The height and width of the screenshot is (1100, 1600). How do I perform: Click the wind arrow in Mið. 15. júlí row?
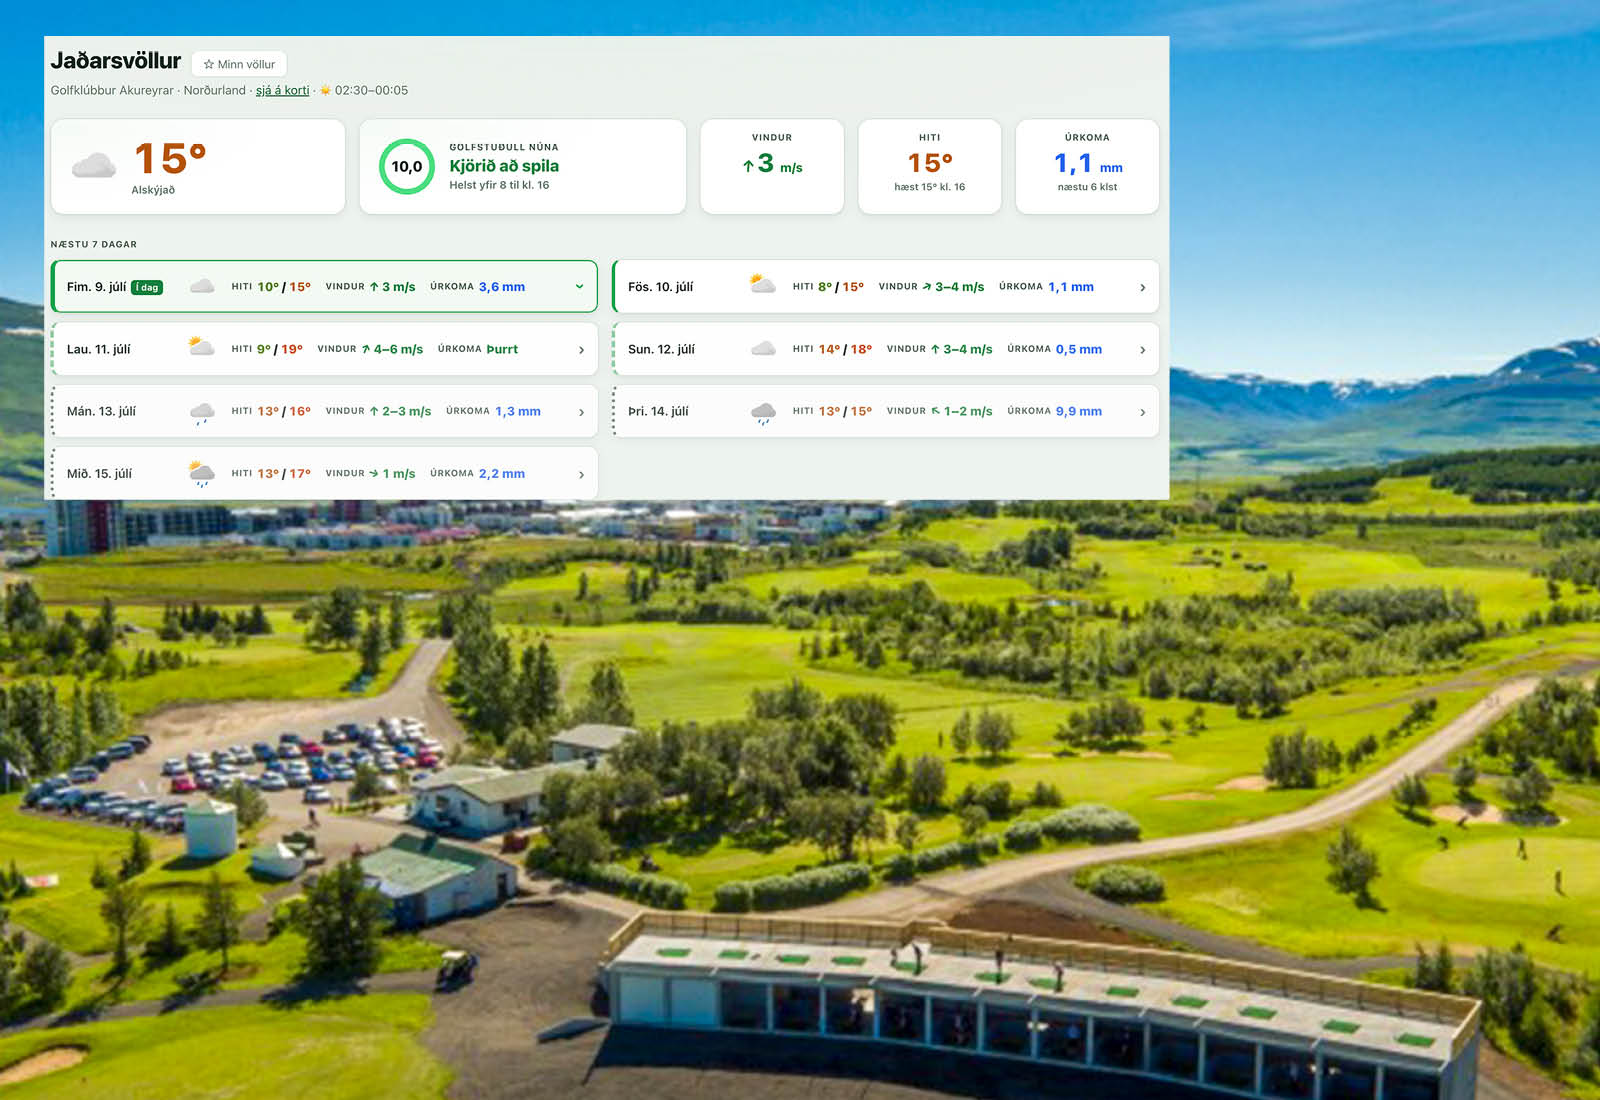pyautogui.click(x=374, y=474)
